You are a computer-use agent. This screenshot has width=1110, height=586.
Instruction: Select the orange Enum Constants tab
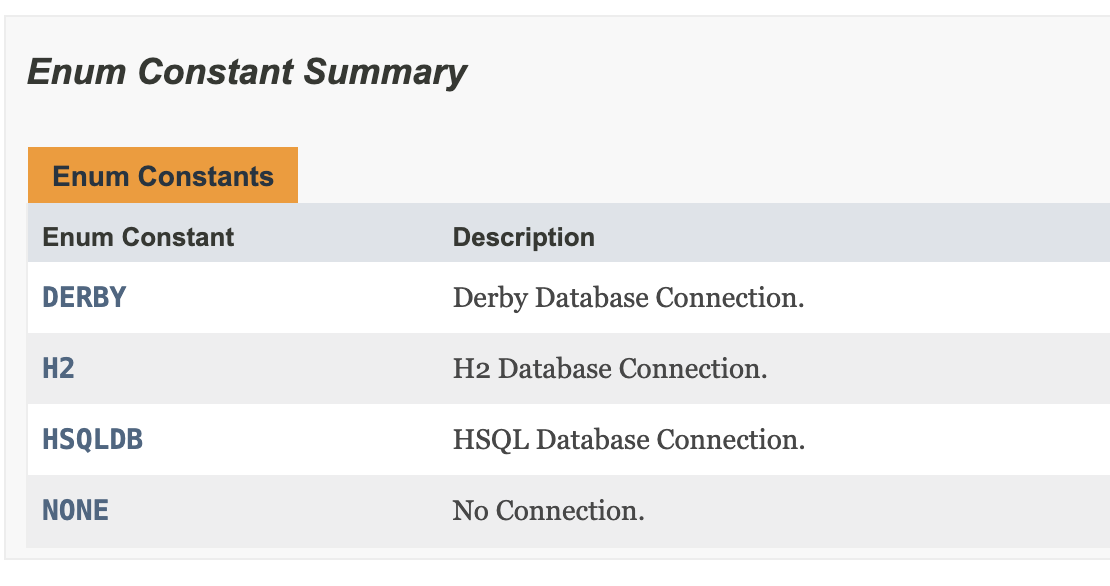[x=163, y=176]
